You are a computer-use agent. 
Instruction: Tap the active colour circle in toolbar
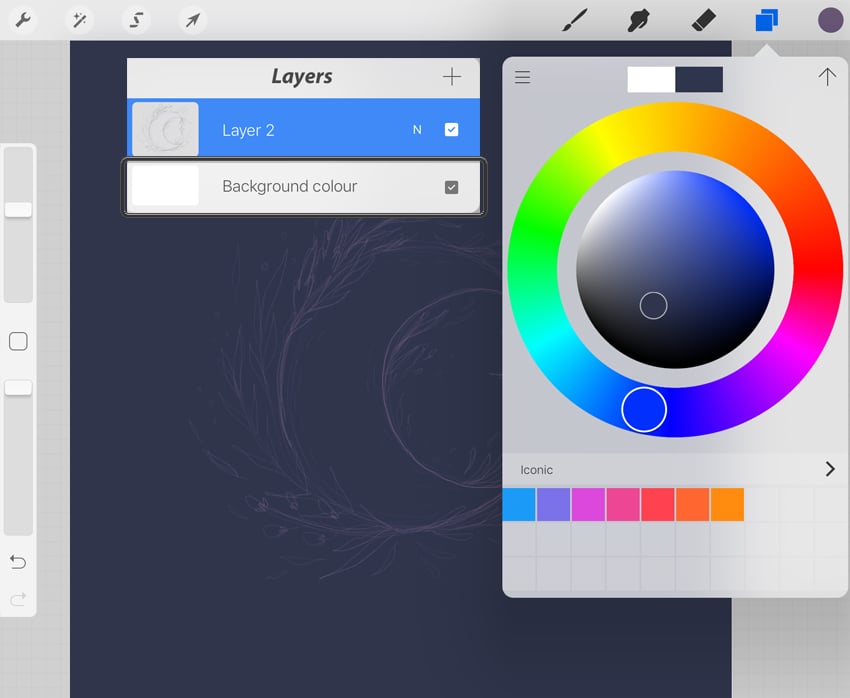click(830, 21)
